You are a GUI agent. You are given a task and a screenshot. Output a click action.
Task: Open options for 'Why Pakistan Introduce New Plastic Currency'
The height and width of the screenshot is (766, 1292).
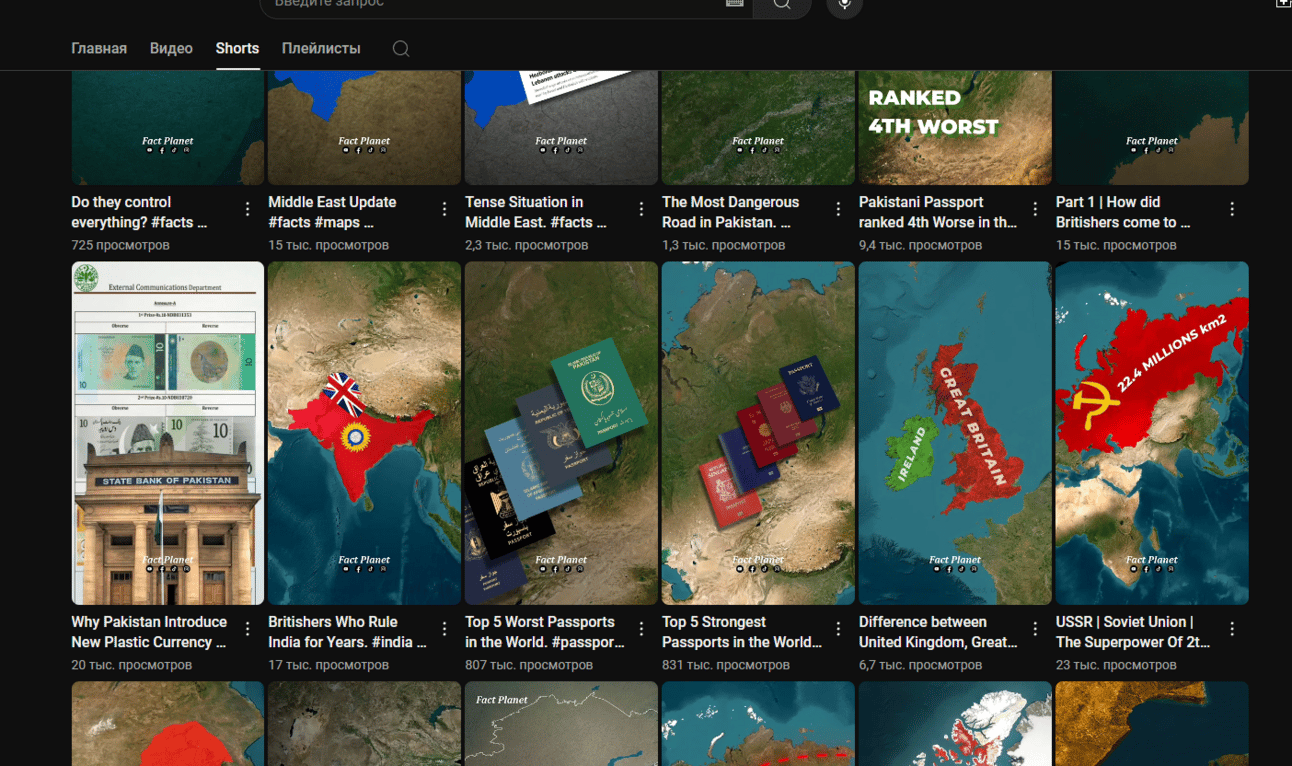click(247, 629)
